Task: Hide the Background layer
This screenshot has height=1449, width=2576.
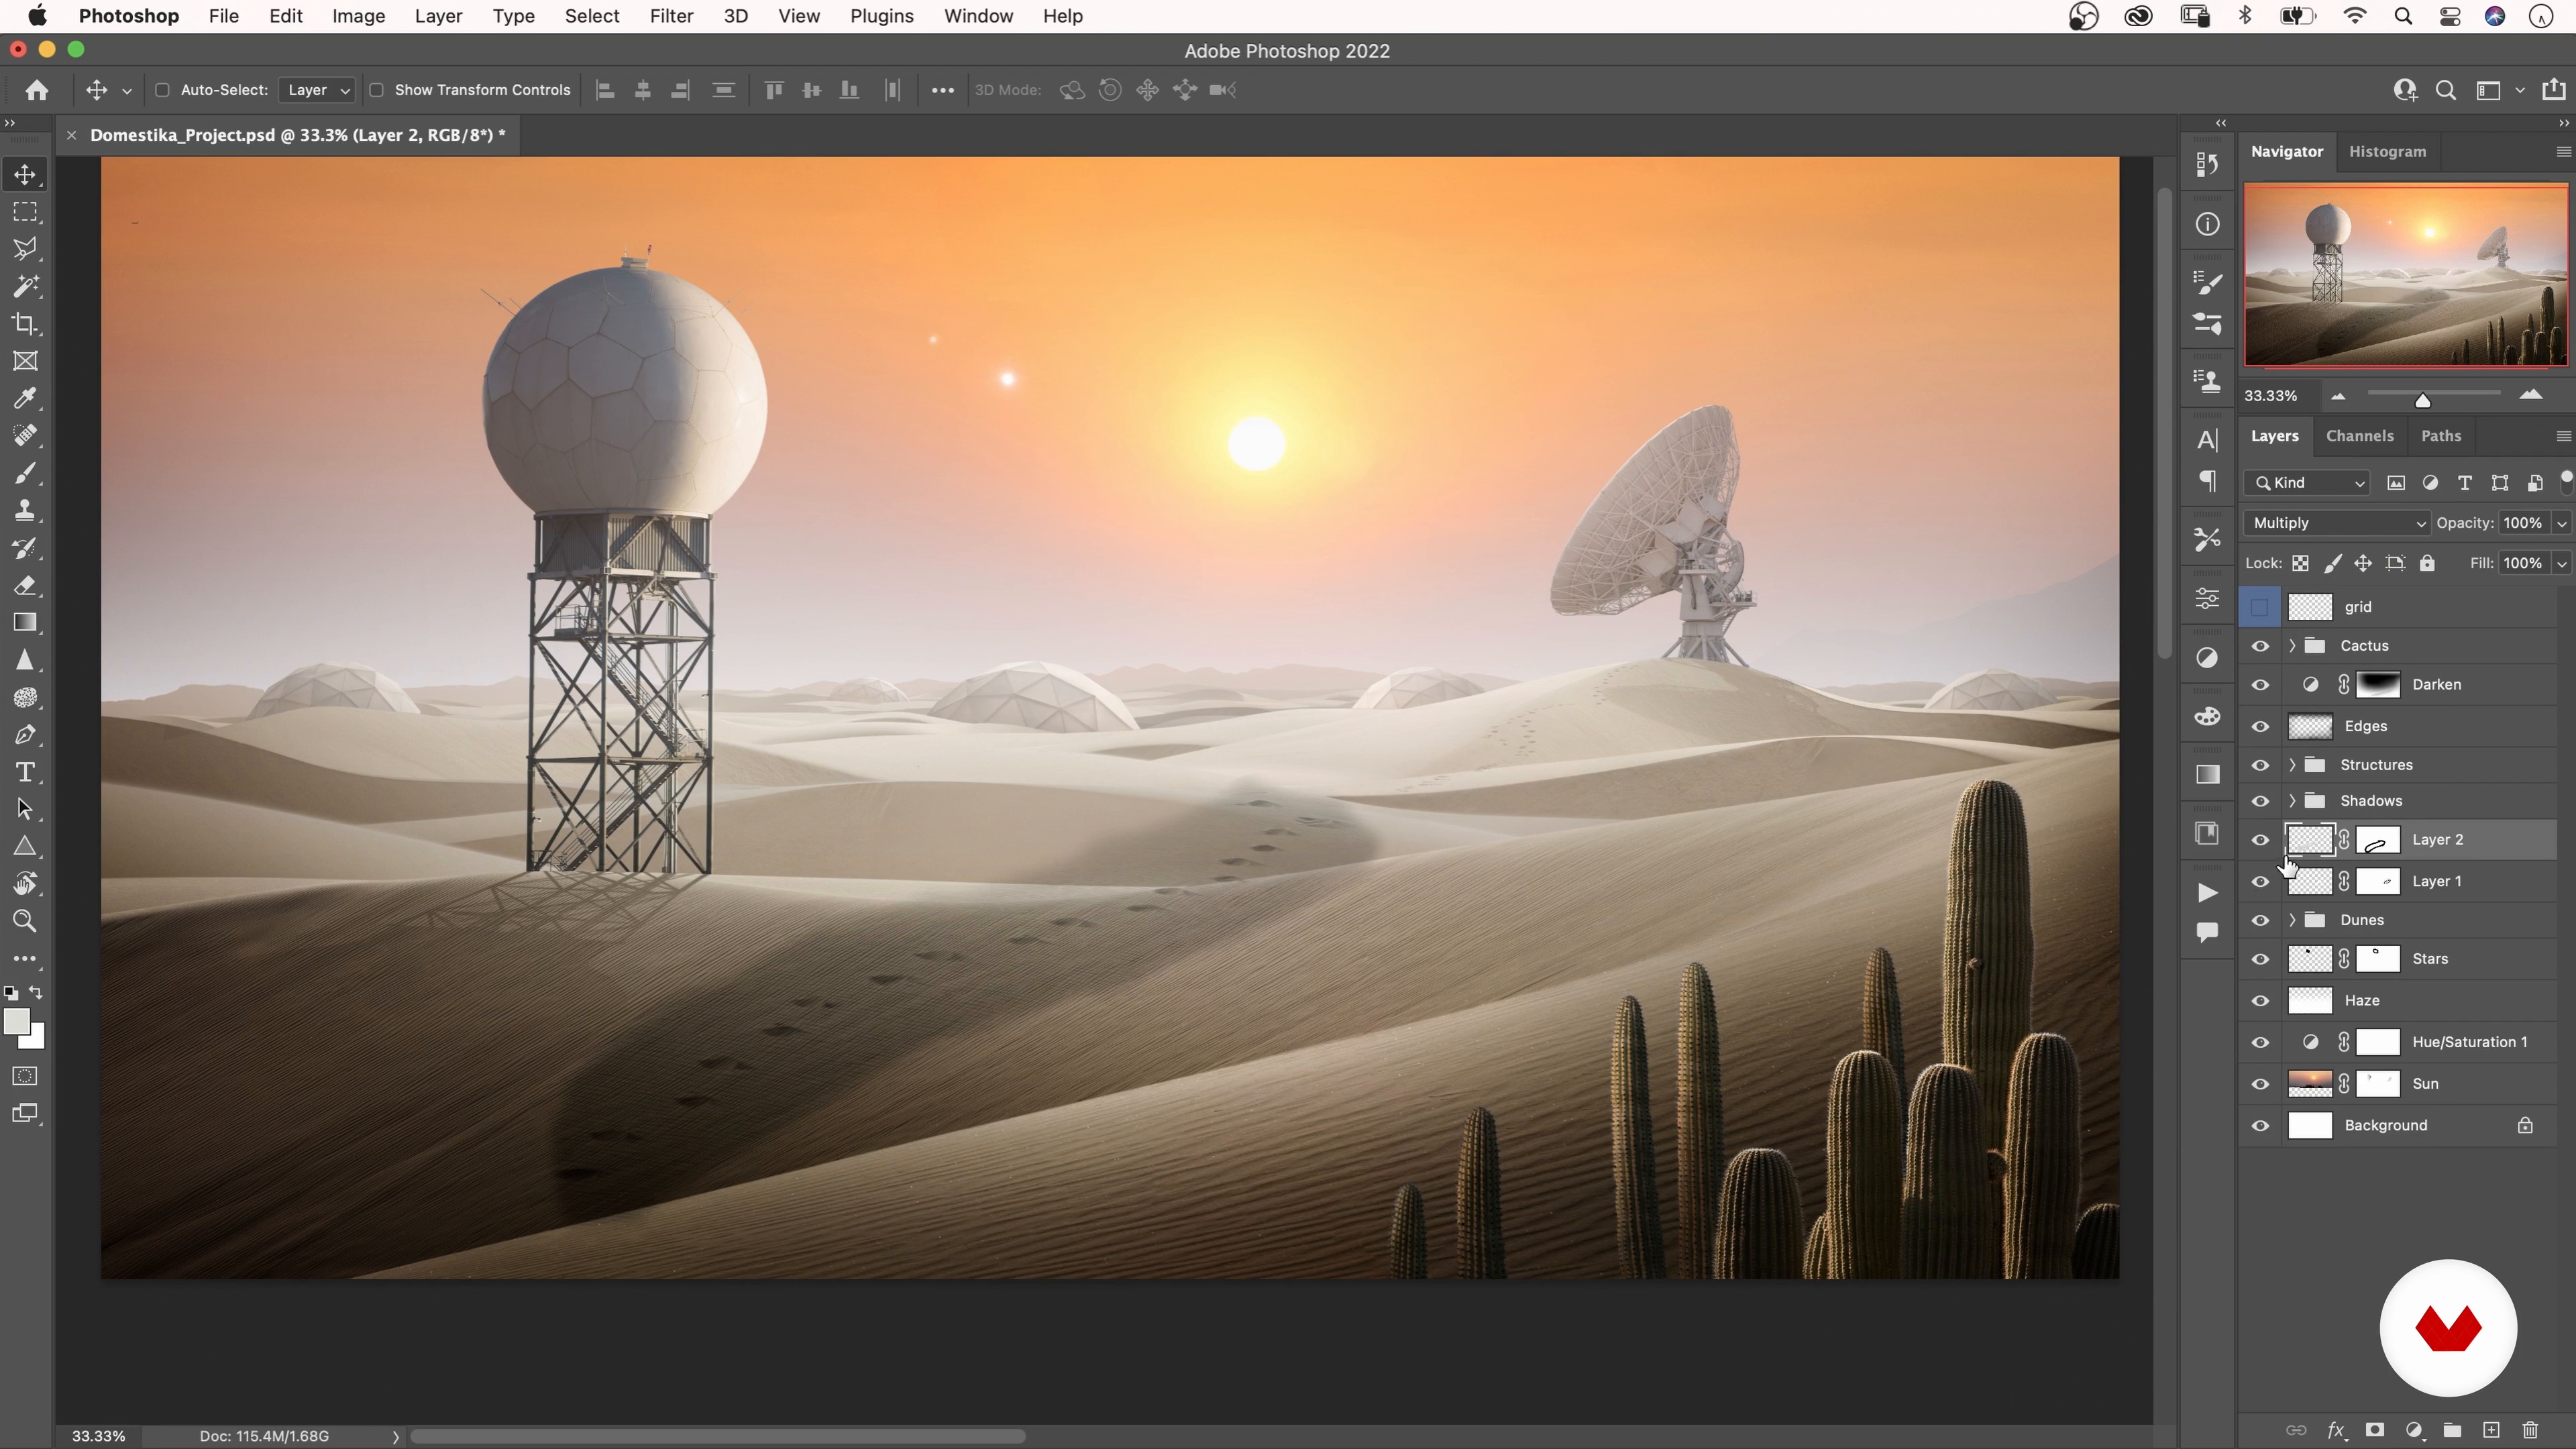Action: (2260, 1126)
